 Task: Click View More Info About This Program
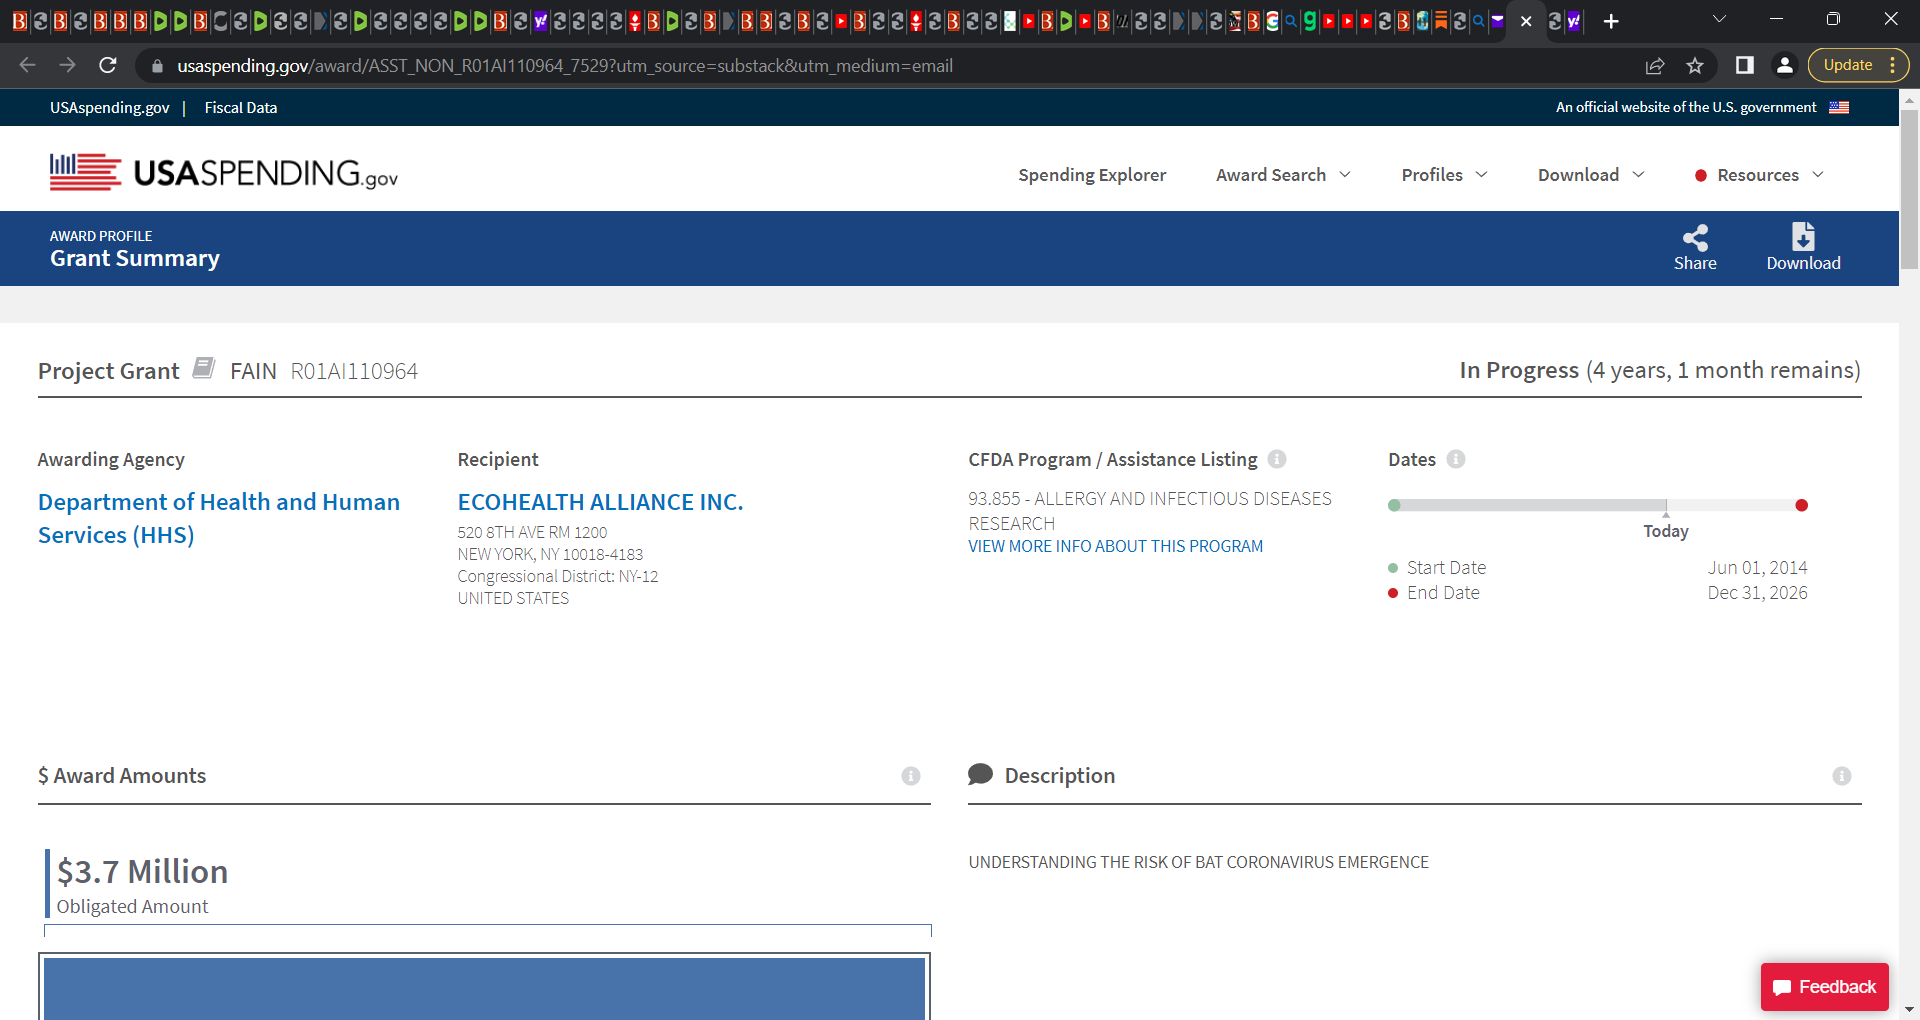[x=1115, y=546]
